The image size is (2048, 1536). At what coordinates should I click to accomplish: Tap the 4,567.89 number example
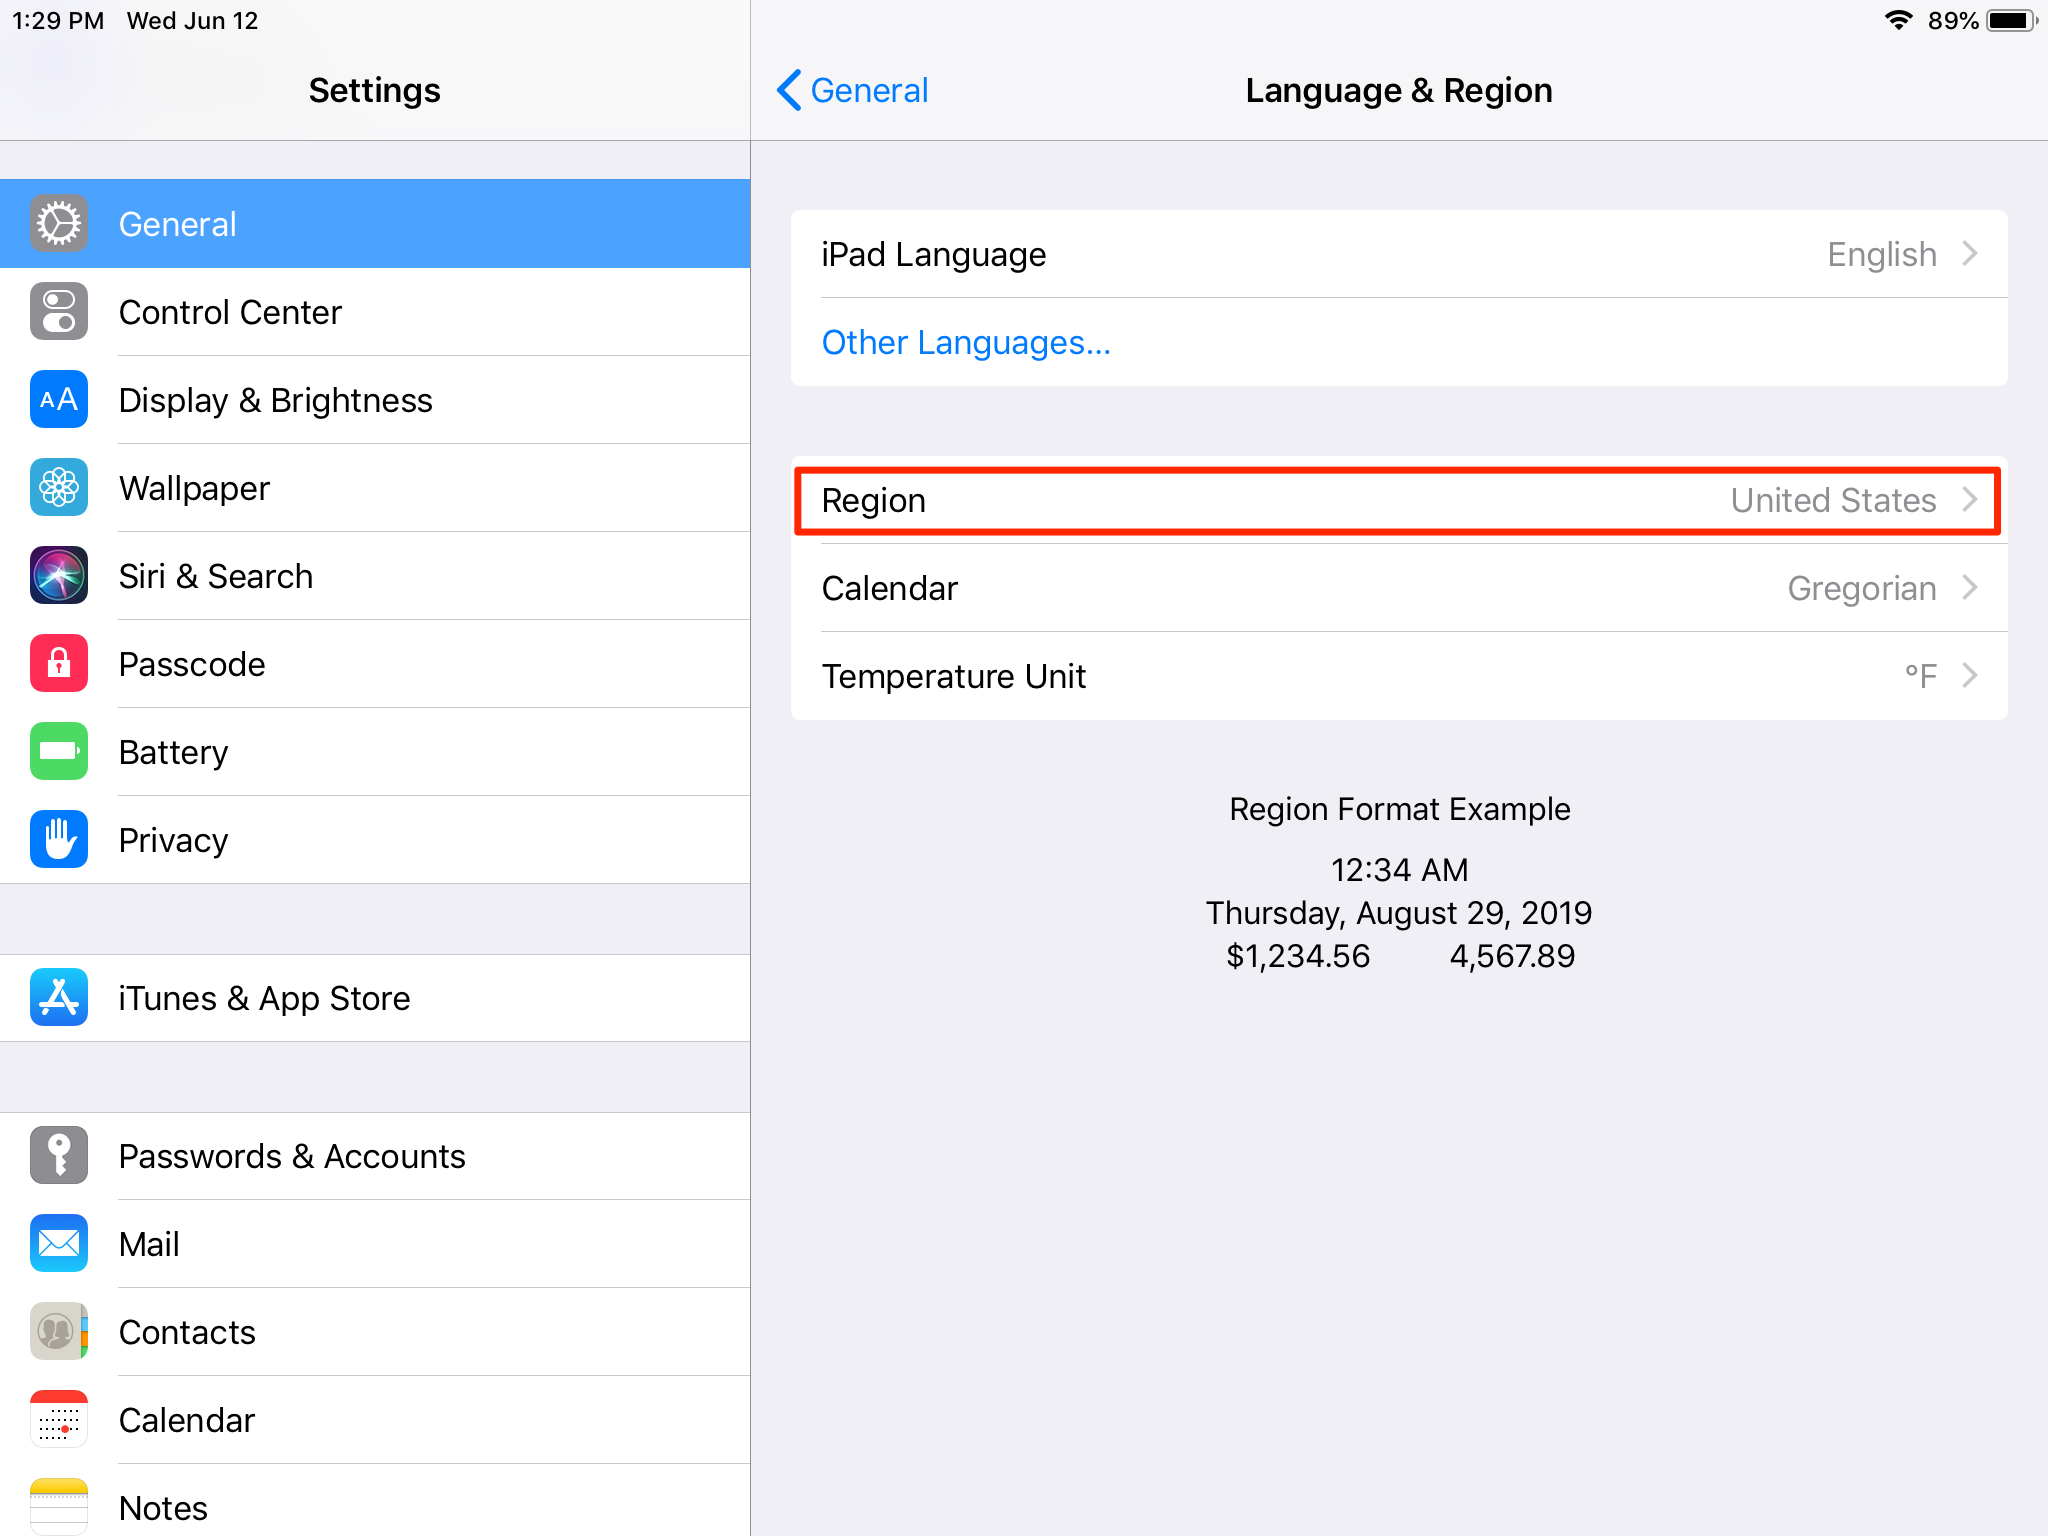click(x=1512, y=956)
